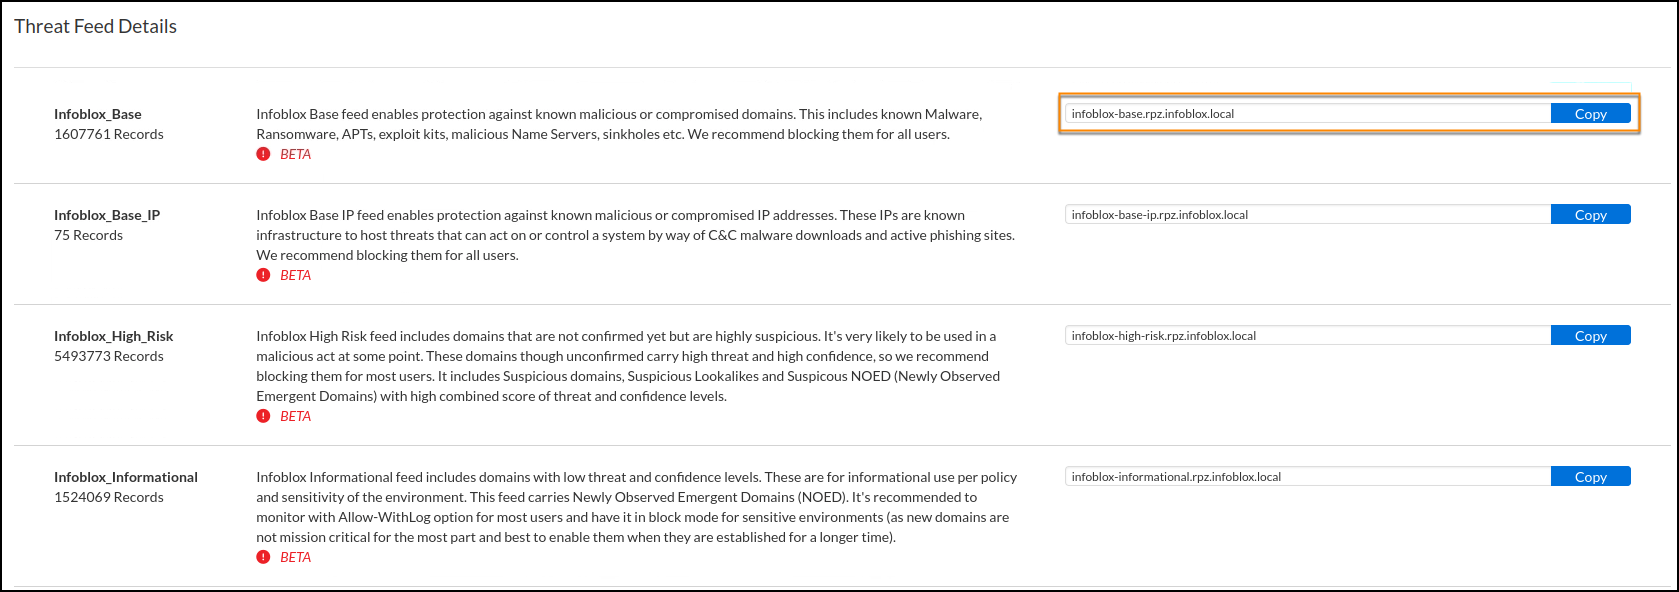Click the BETA label for Infoblox_Base_IP
1679x592 pixels.
pos(296,275)
